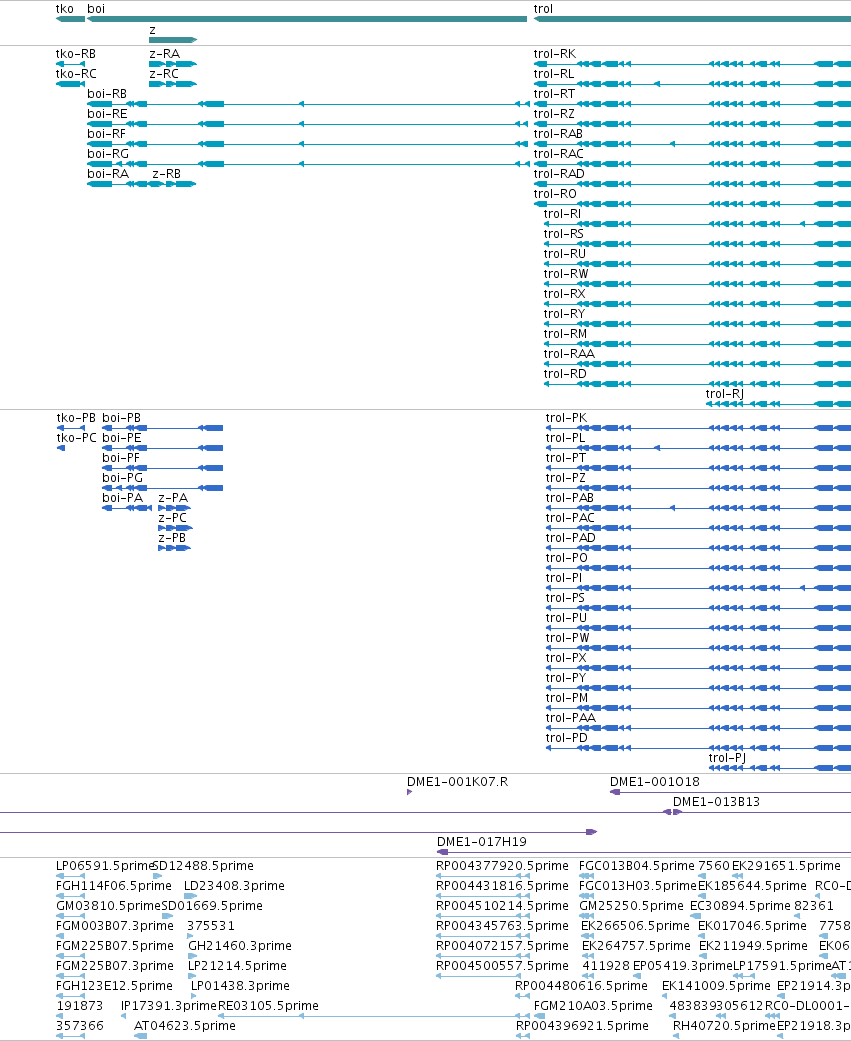Click EST SD12488.5prime
851x1041 pixels.
(203, 865)
